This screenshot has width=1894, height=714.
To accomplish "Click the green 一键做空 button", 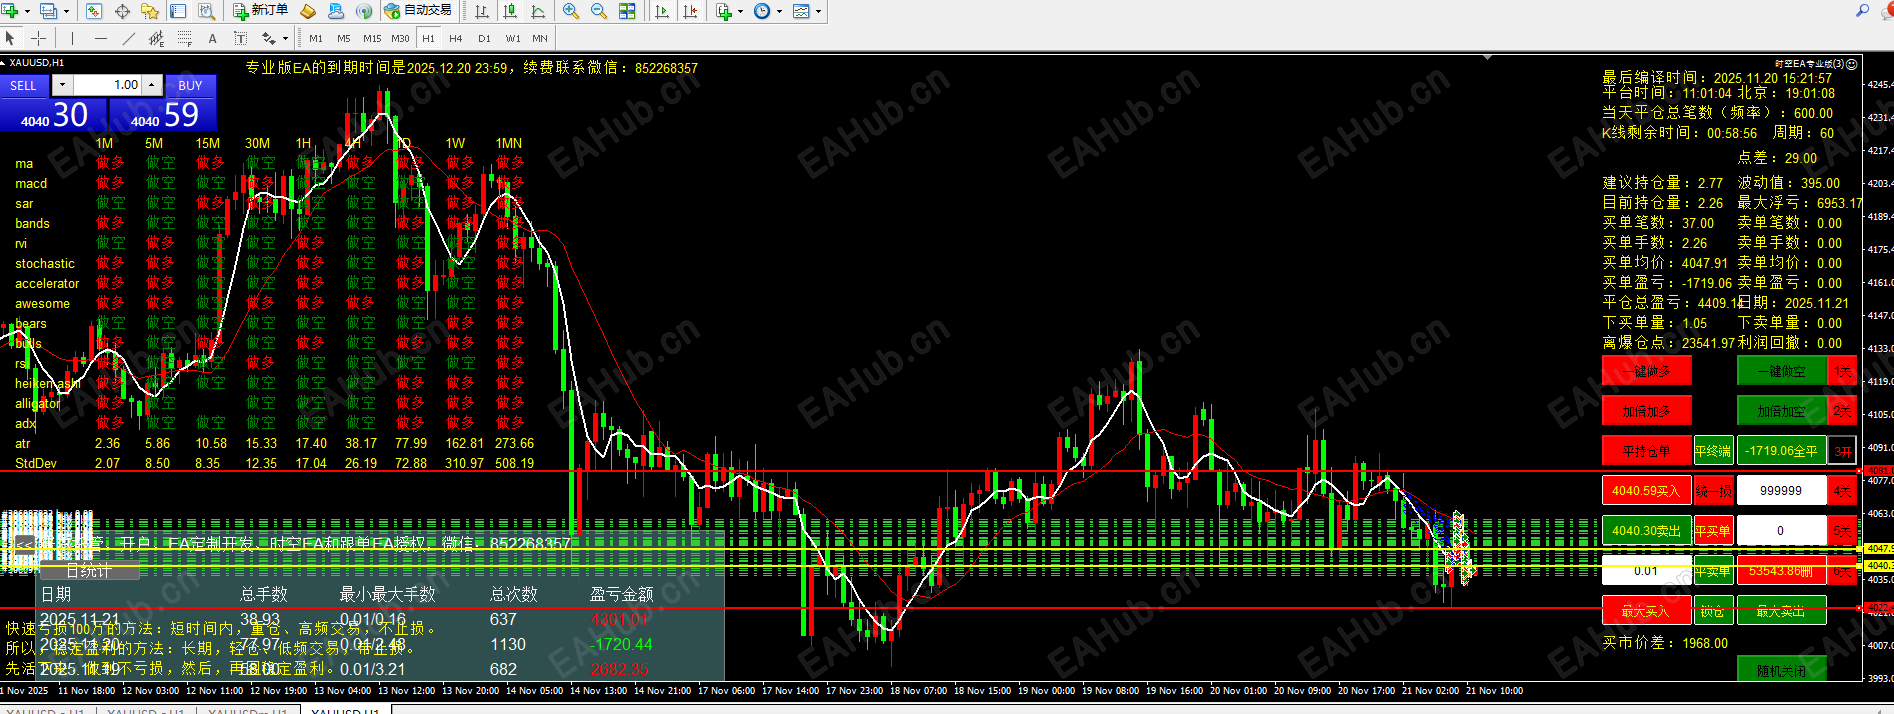I will coord(1781,371).
